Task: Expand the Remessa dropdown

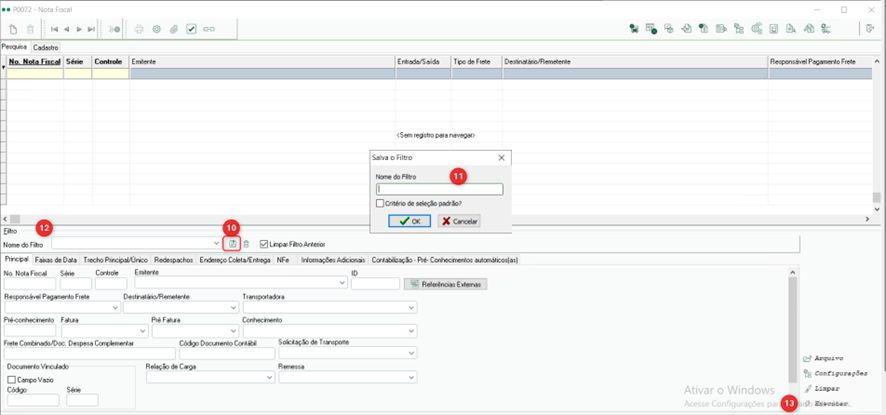Action: click(412, 377)
